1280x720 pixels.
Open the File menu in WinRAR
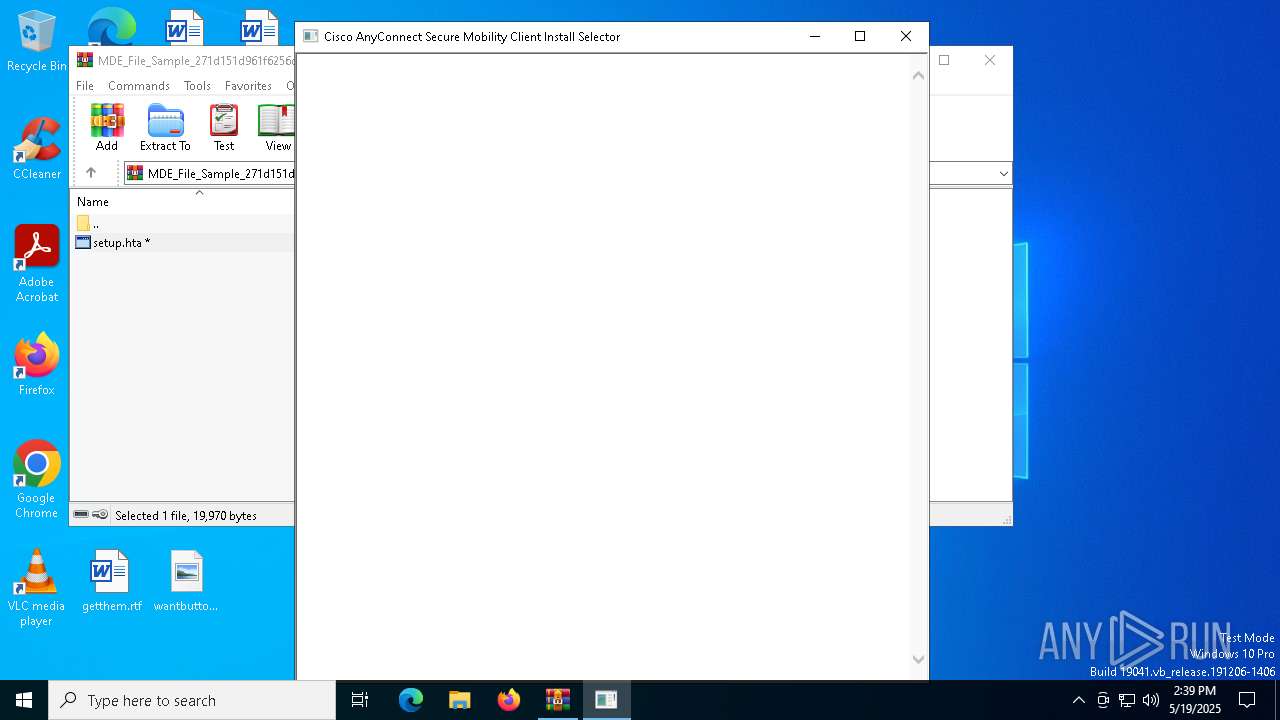[85, 86]
